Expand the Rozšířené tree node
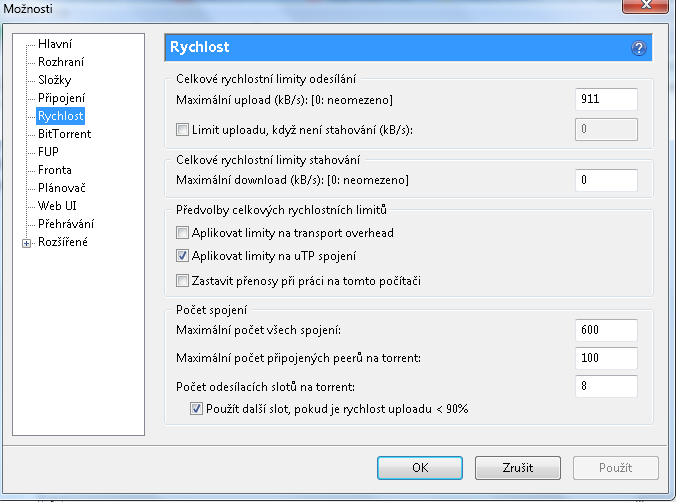This screenshot has height=502, width=676. coord(26,242)
